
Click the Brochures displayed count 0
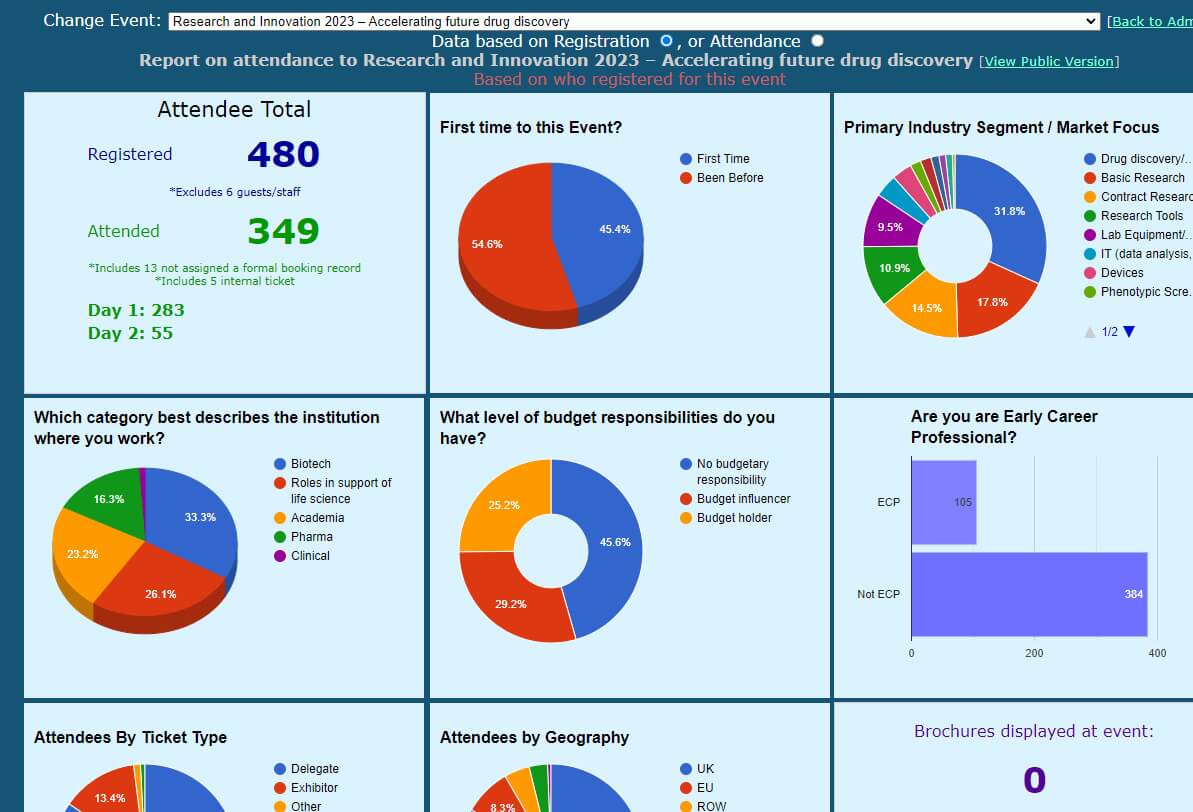tap(1034, 780)
